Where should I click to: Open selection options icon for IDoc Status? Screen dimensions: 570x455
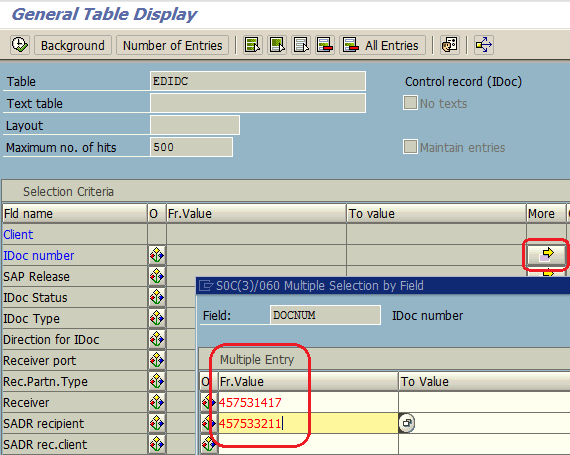coord(157,297)
